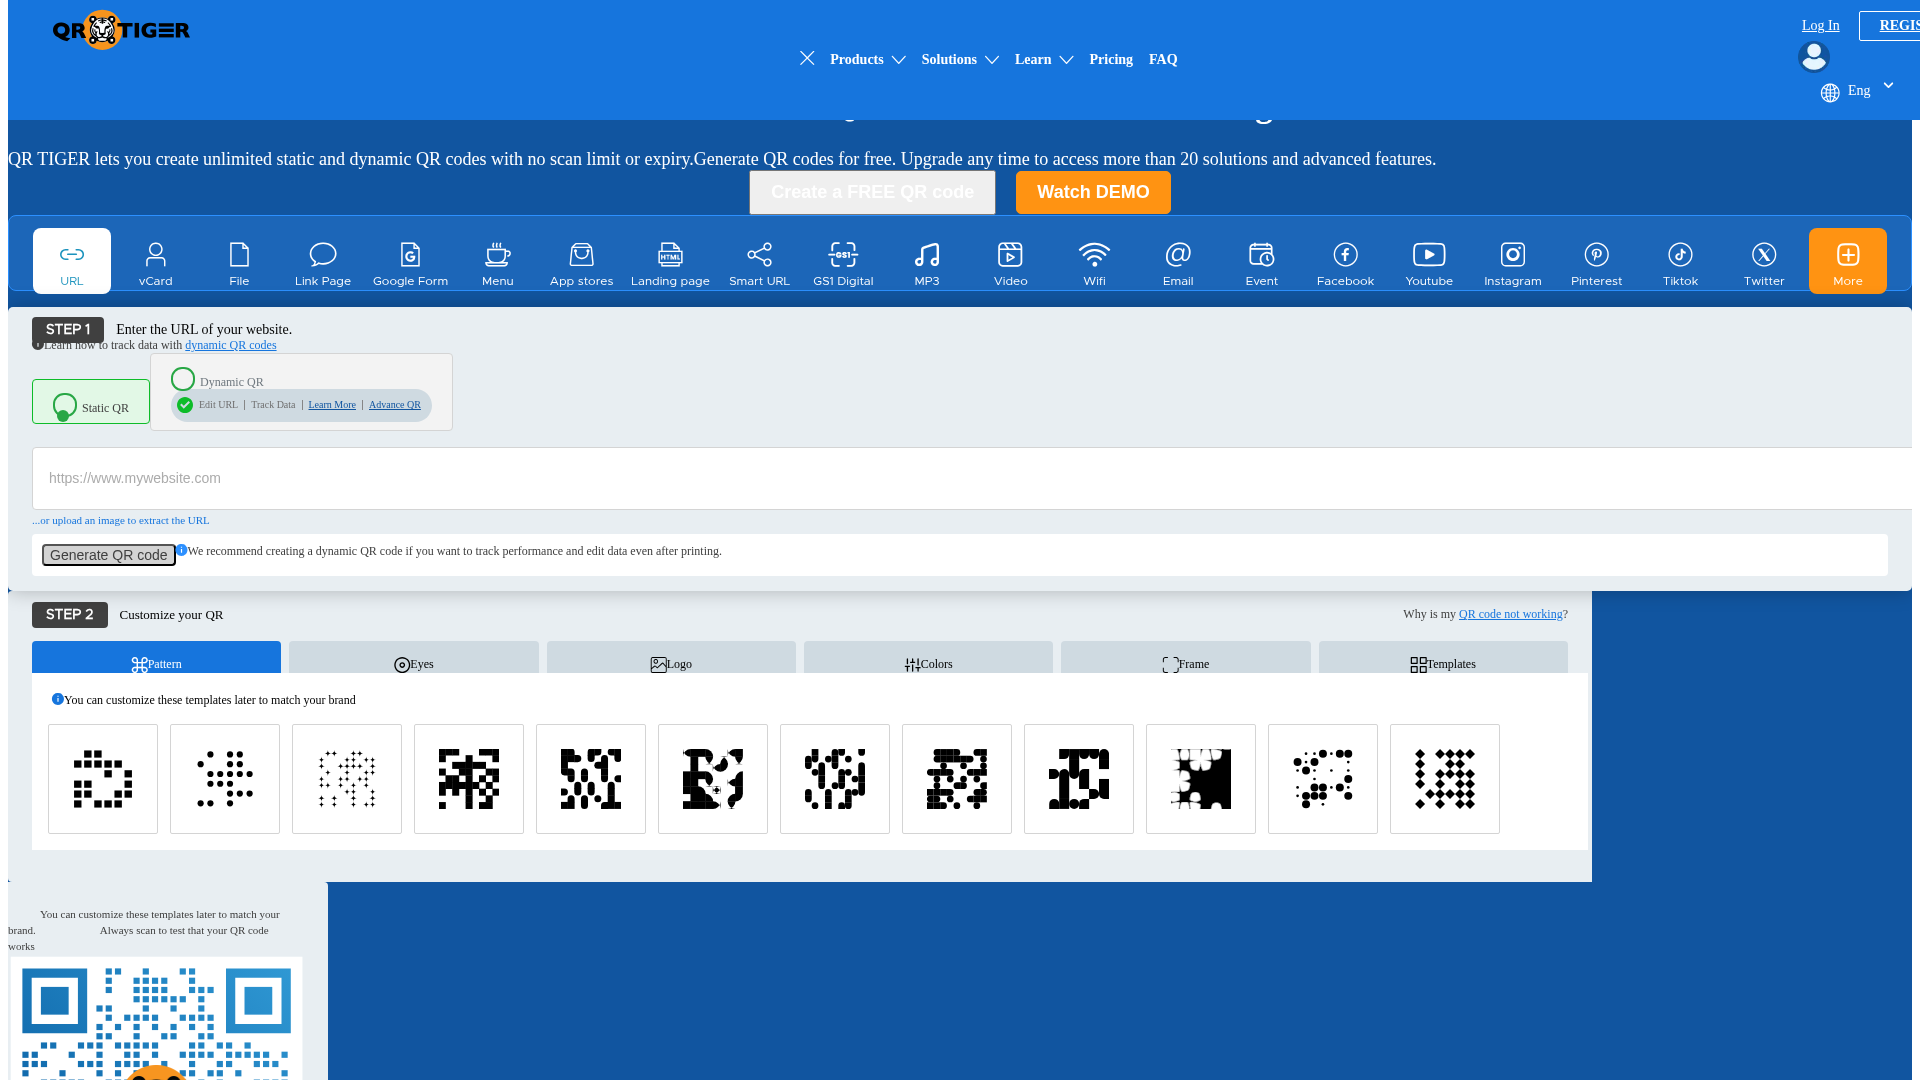Click the Create a FREE QR code button
Viewport: 1920px width, 1080px height.
pos(872,192)
